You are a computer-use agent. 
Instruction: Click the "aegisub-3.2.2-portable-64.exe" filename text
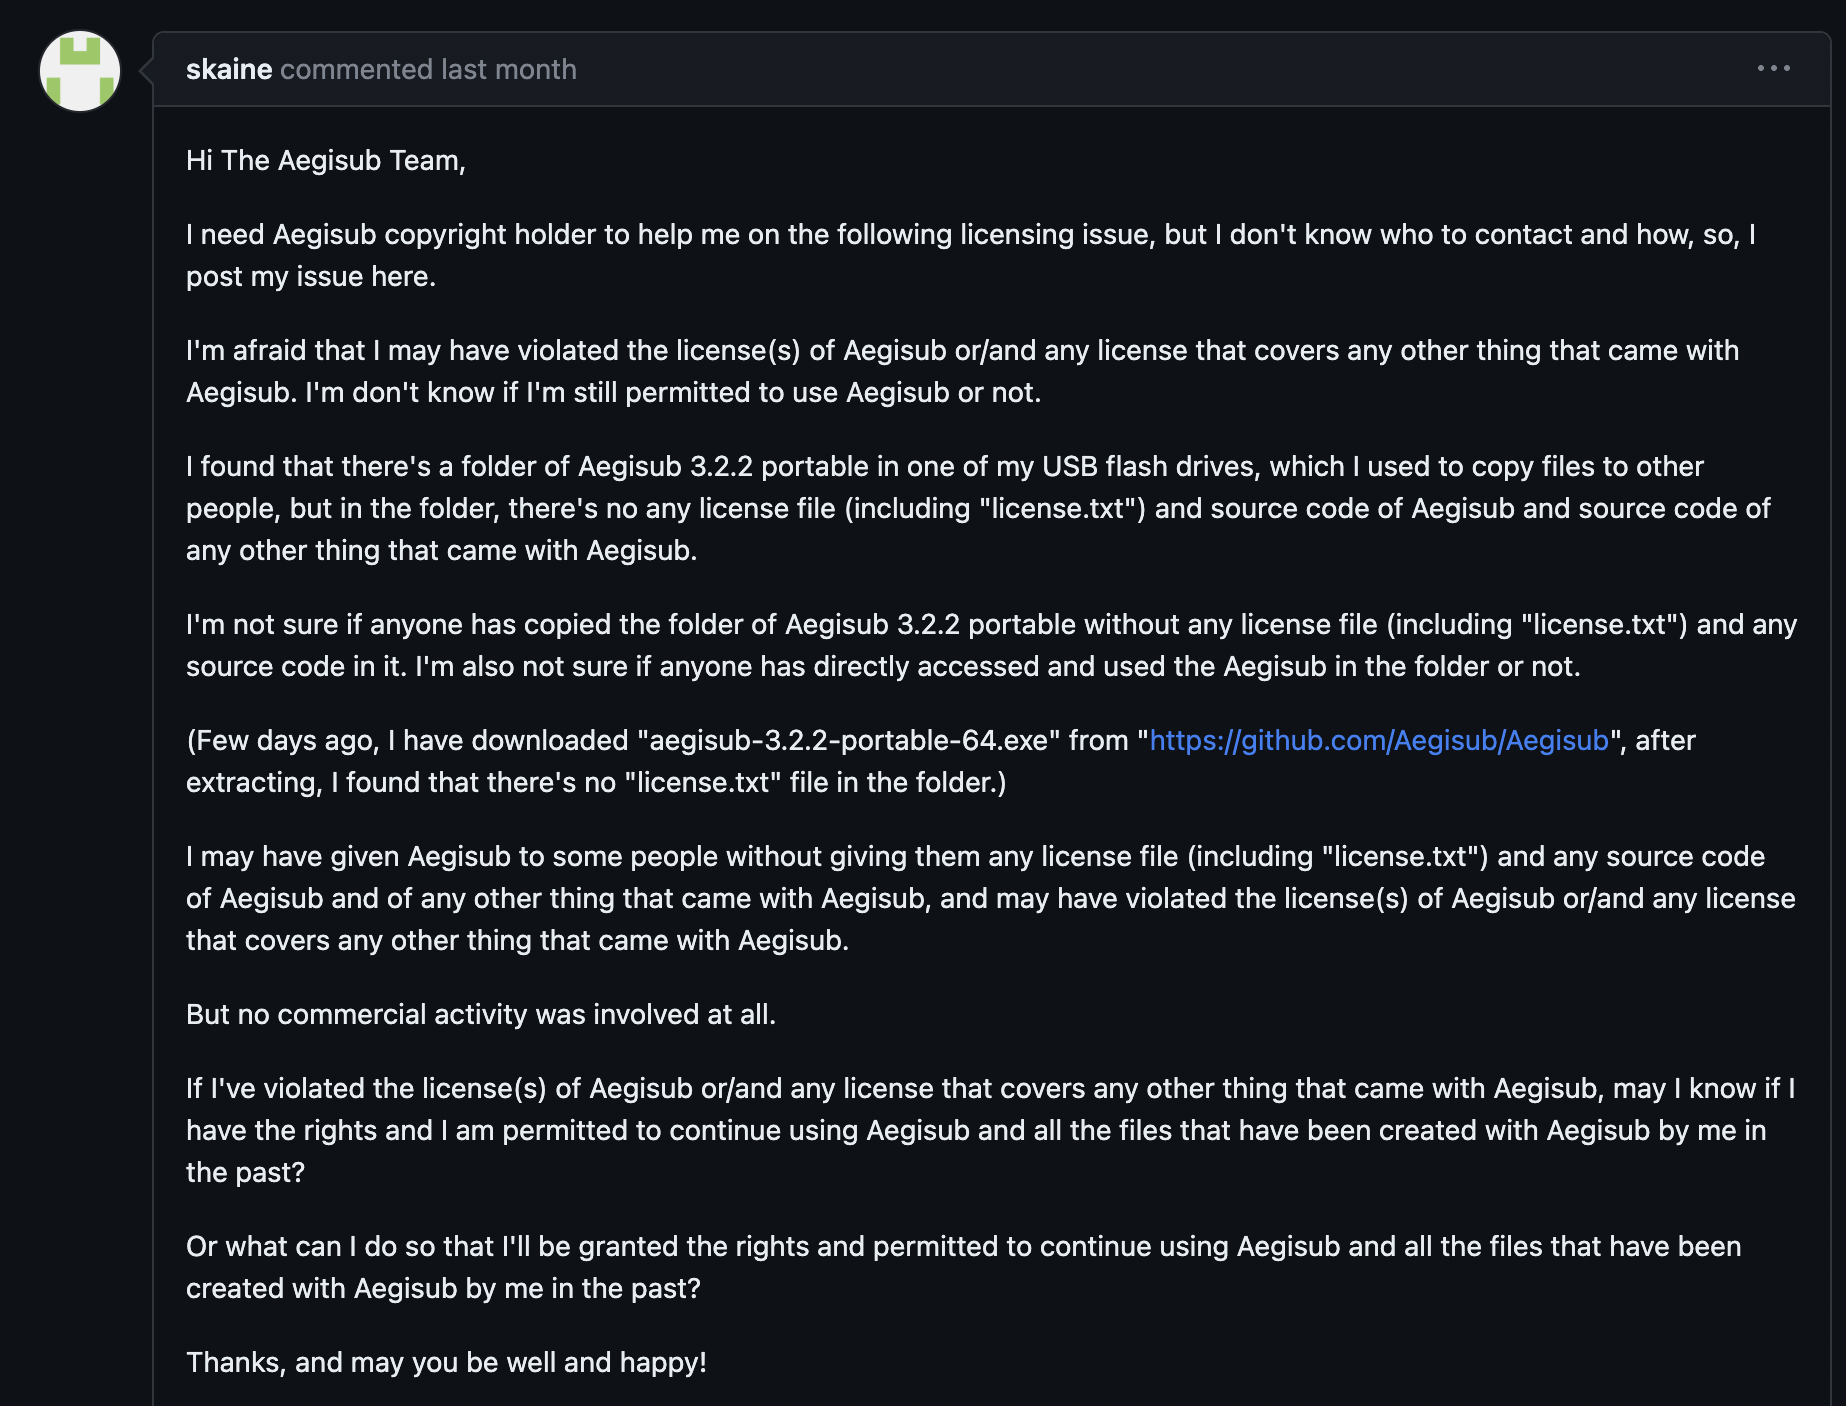[x=849, y=740]
